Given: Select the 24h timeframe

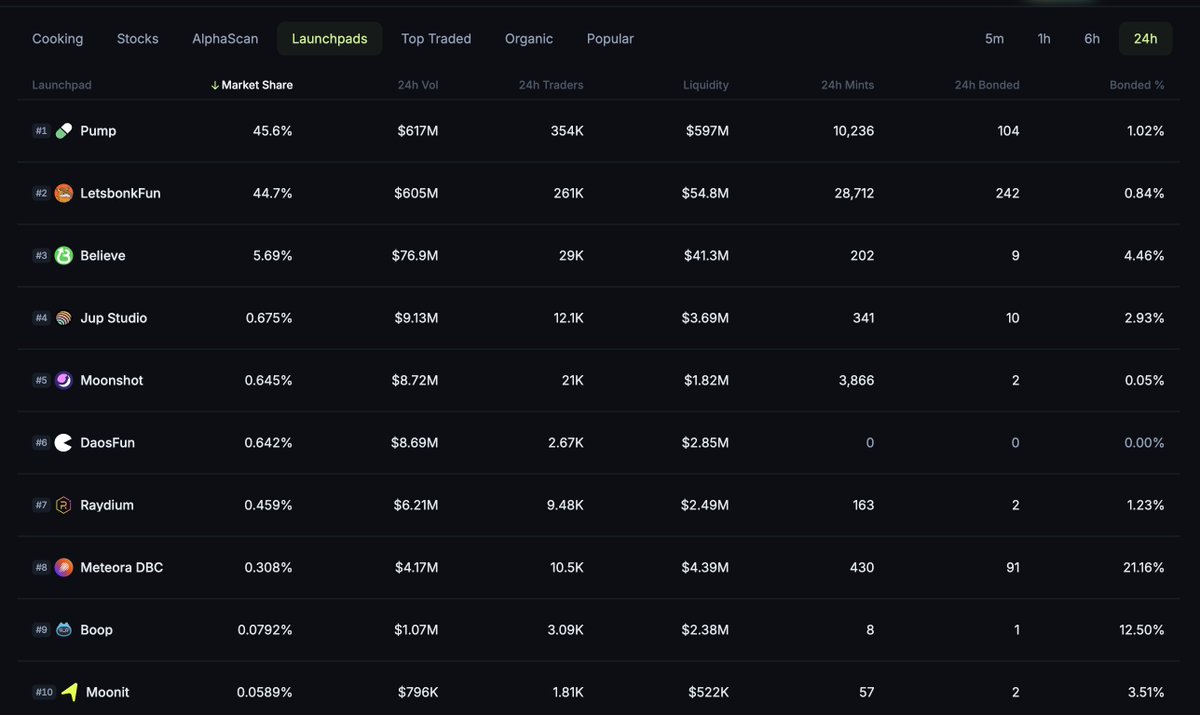Looking at the screenshot, I should click(1145, 39).
